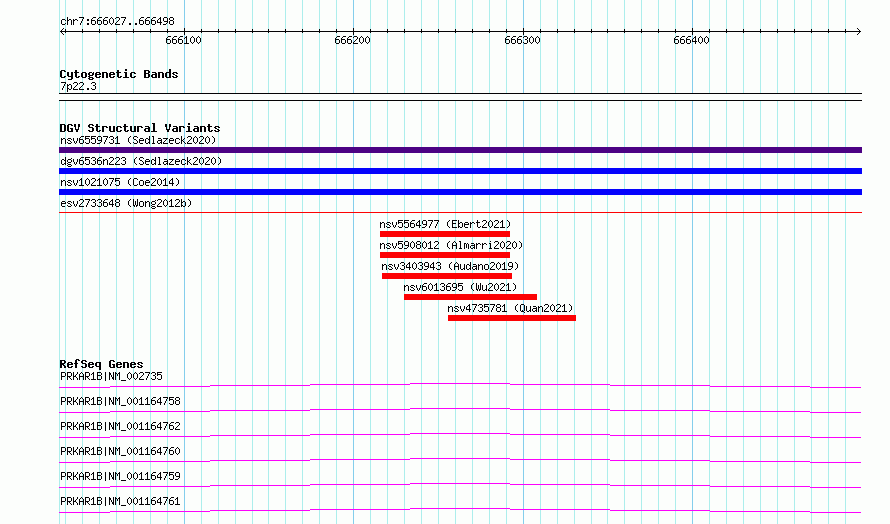Open nsv5908012 (Almarri2020) variant label

(x=451, y=245)
